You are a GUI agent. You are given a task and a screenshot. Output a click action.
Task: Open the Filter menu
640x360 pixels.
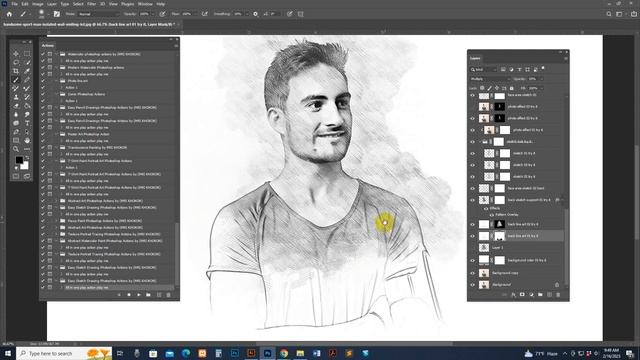pyautogui.click(x=91, y=4)
